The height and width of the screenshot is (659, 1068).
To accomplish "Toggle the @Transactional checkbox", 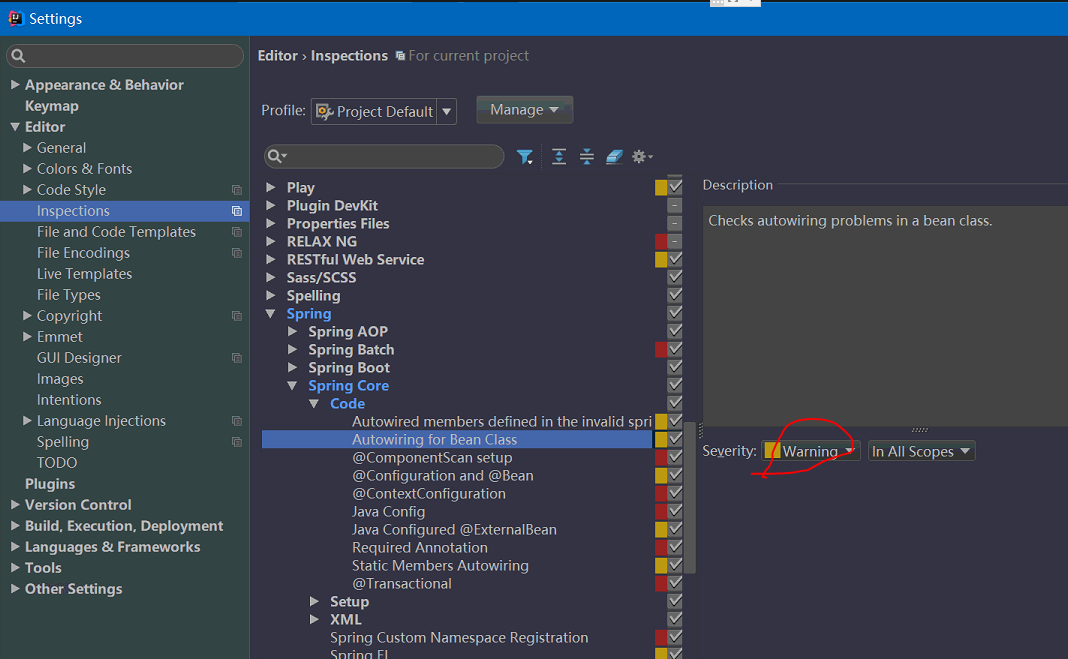I will [x=675, y=583].
